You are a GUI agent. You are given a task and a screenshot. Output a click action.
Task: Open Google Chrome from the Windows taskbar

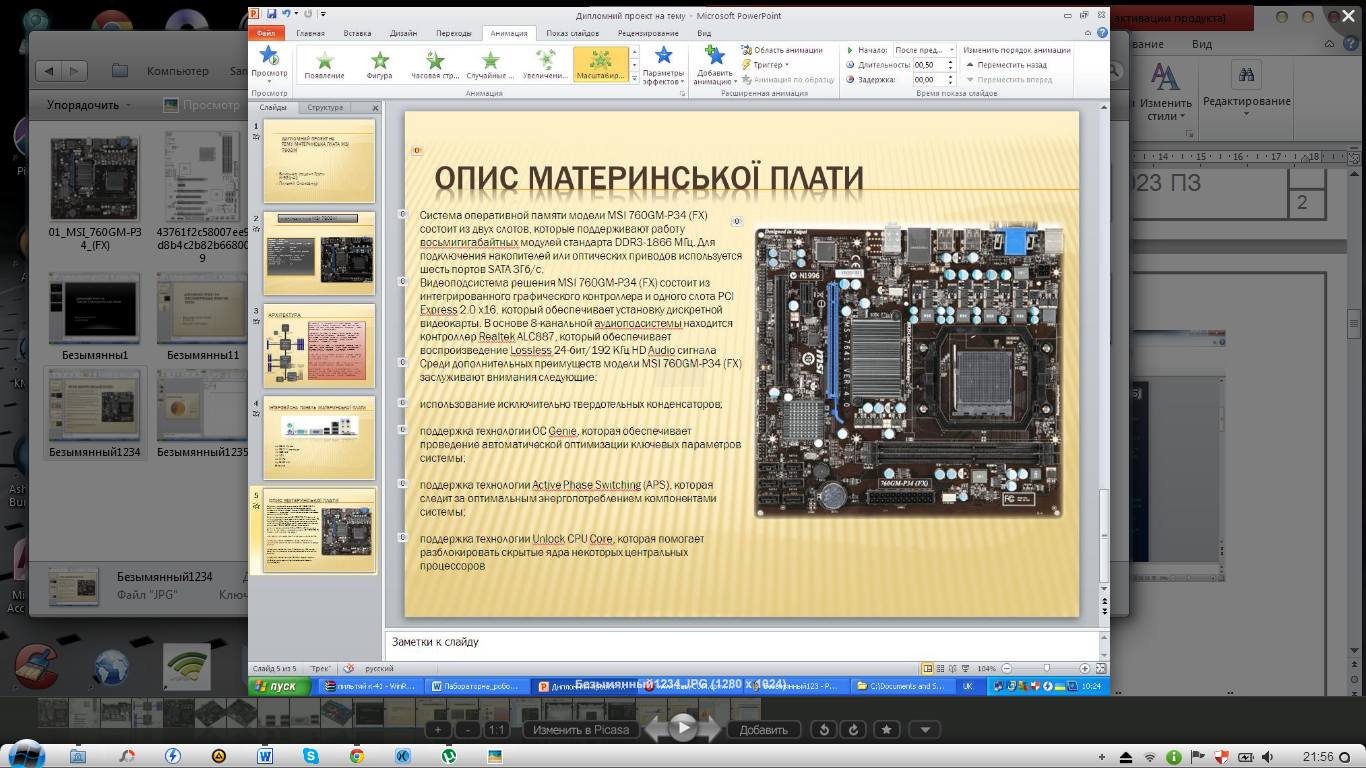pyautogui.click(x=357, y=756)
